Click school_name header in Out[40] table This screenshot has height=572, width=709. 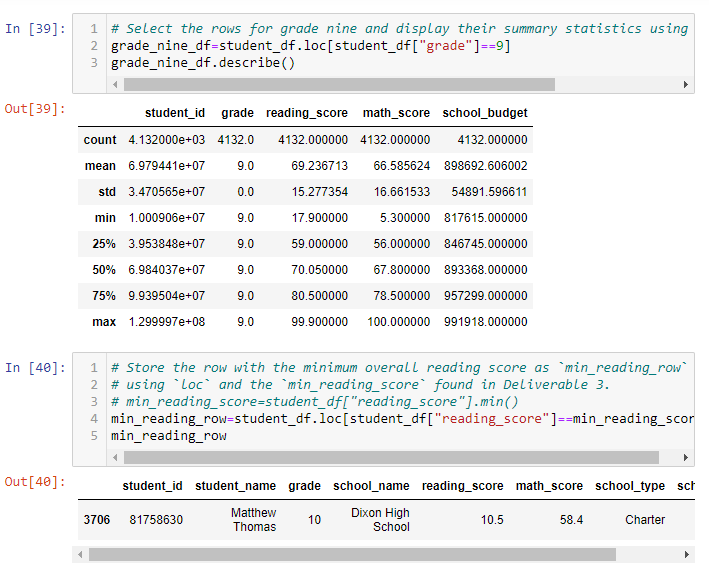(371, 486)
